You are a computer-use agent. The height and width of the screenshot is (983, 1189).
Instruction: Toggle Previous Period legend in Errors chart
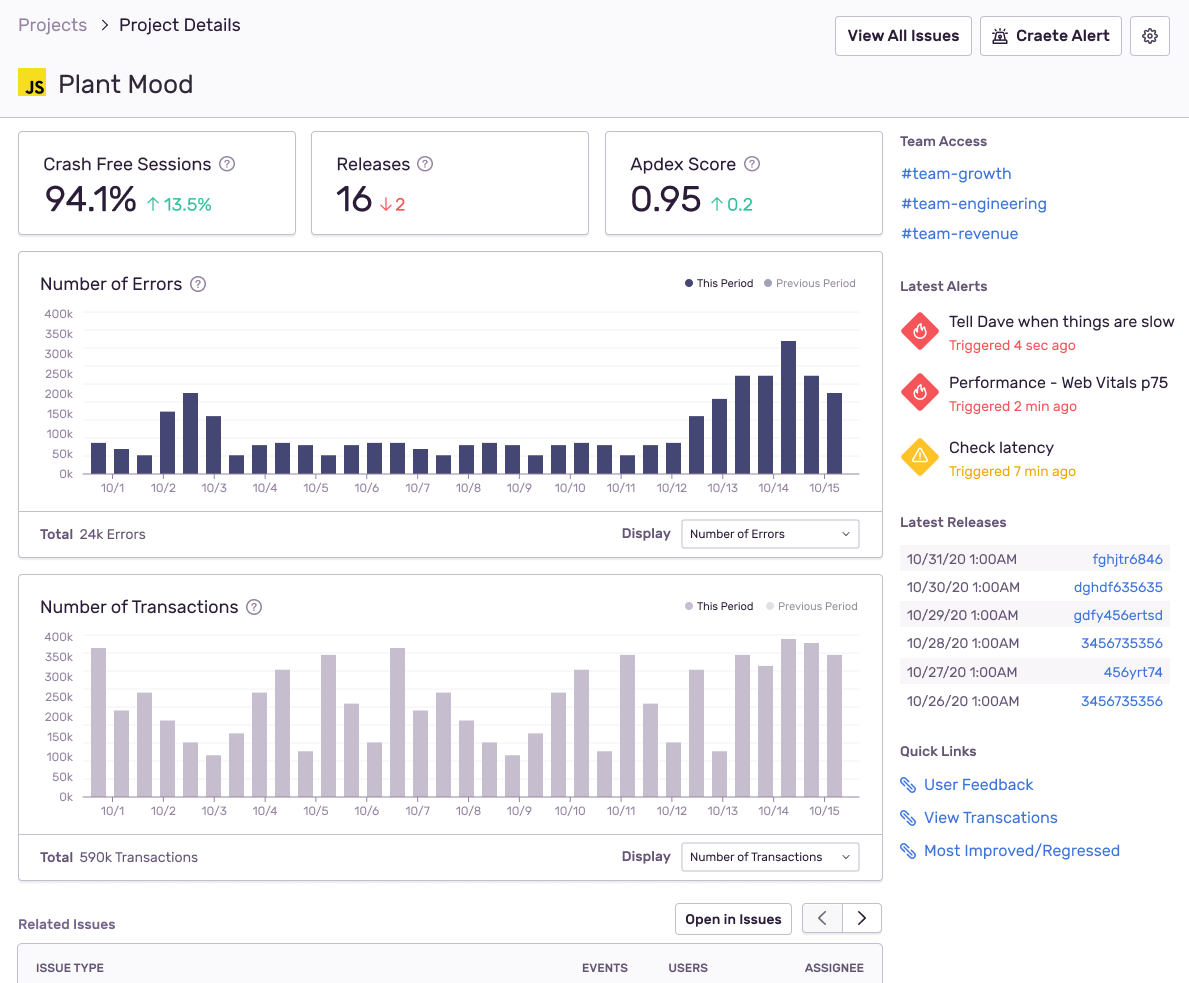(809, 284)
